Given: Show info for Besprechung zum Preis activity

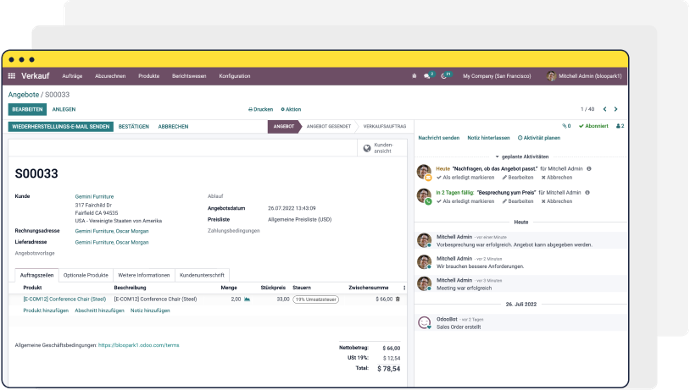Looking at the screenshot, I should (587, 192).
